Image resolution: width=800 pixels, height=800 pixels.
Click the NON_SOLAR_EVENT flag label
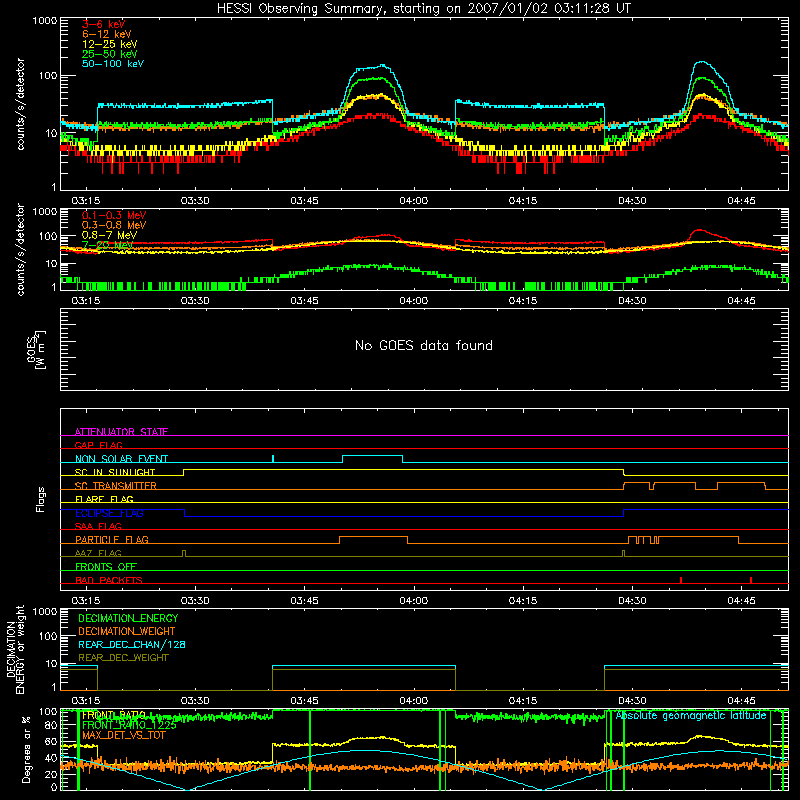[121, 459]
